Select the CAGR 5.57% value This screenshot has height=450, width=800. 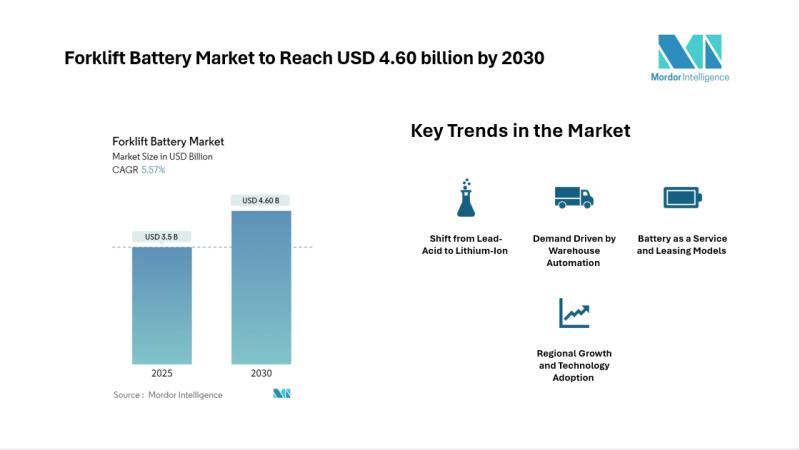[x=153, y=170]
